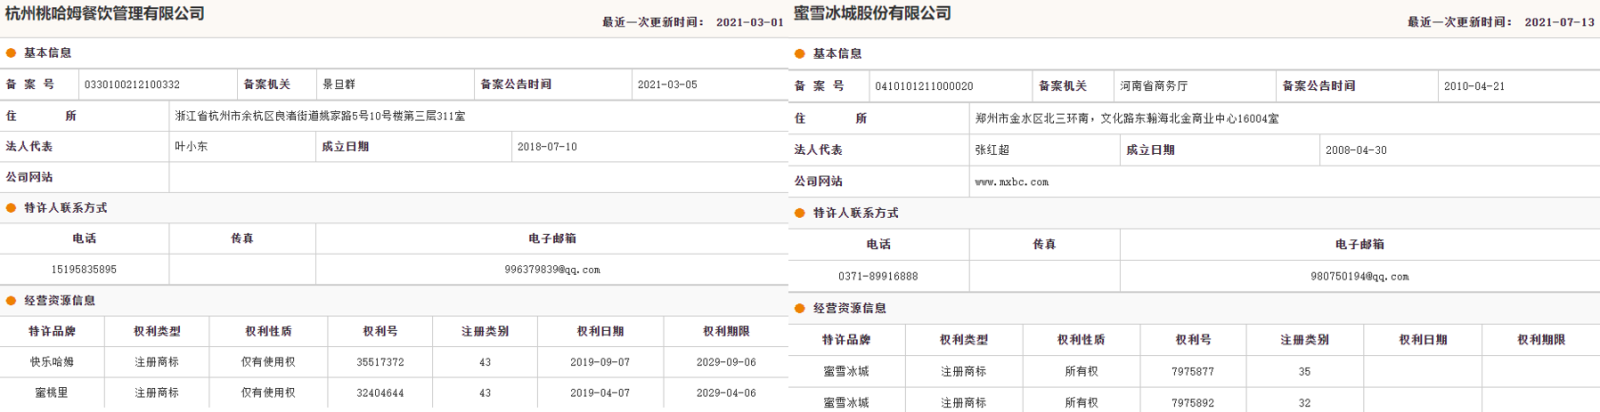Select filing number 0330100212100332
1600x412 pixels.
132,85
